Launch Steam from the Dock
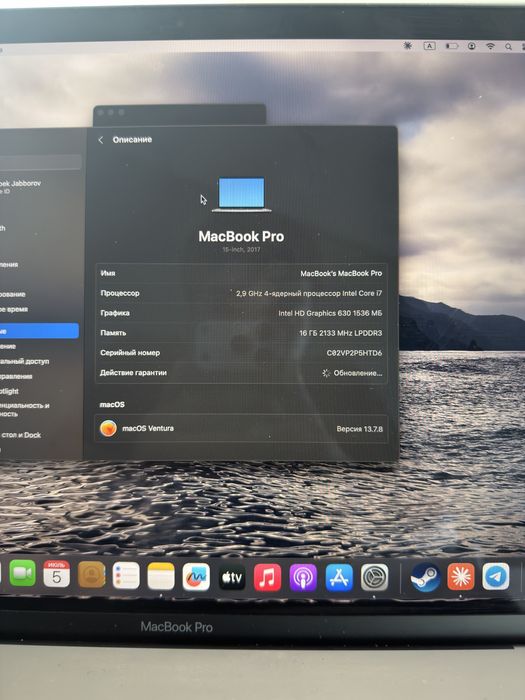This screenshot has width=525, height=700. [425, 577]
